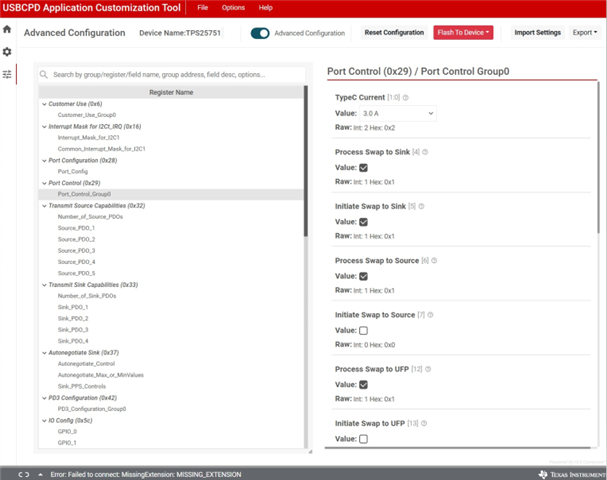Select Autonegotiate_Control register

click(x=86, y=364)
